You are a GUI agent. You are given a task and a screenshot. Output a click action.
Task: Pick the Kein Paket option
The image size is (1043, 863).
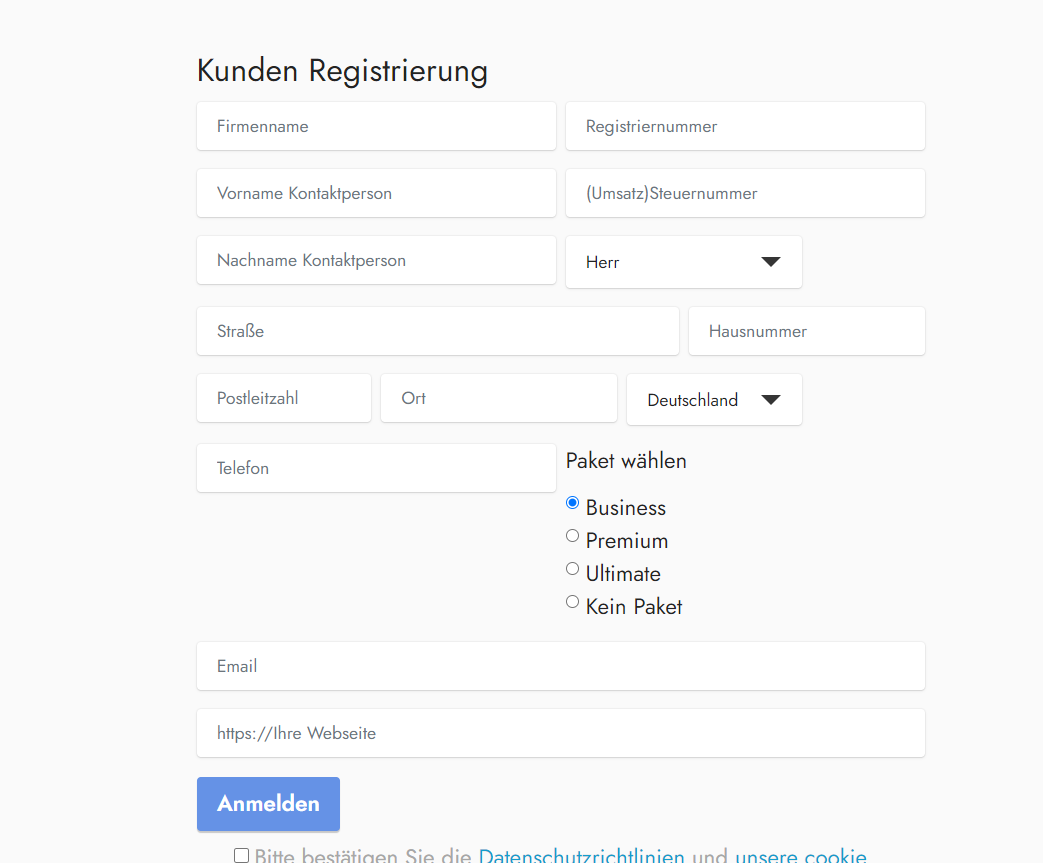pos(573,602)
